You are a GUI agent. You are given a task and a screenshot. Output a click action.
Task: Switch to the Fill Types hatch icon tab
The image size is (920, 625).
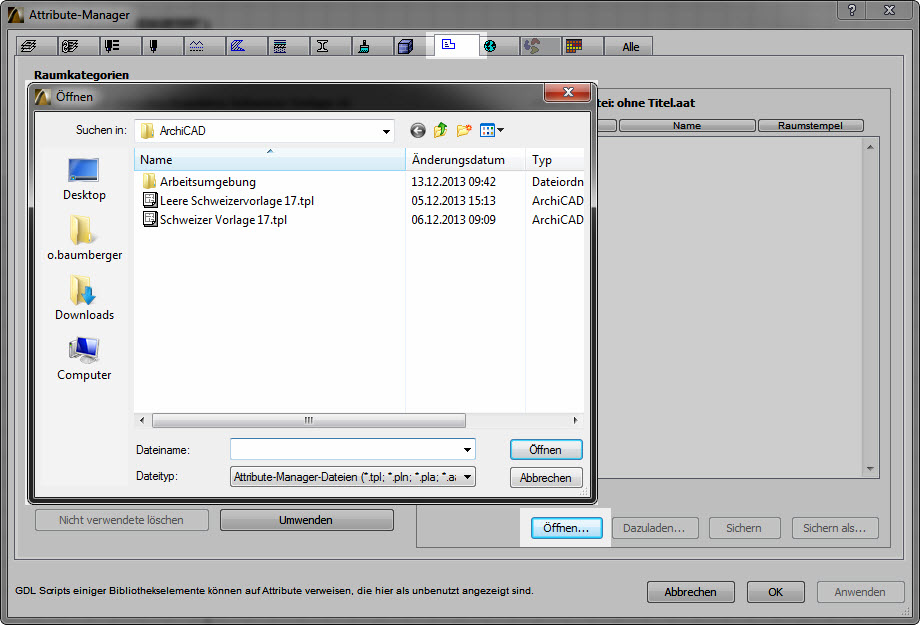(x=238, y=46)
